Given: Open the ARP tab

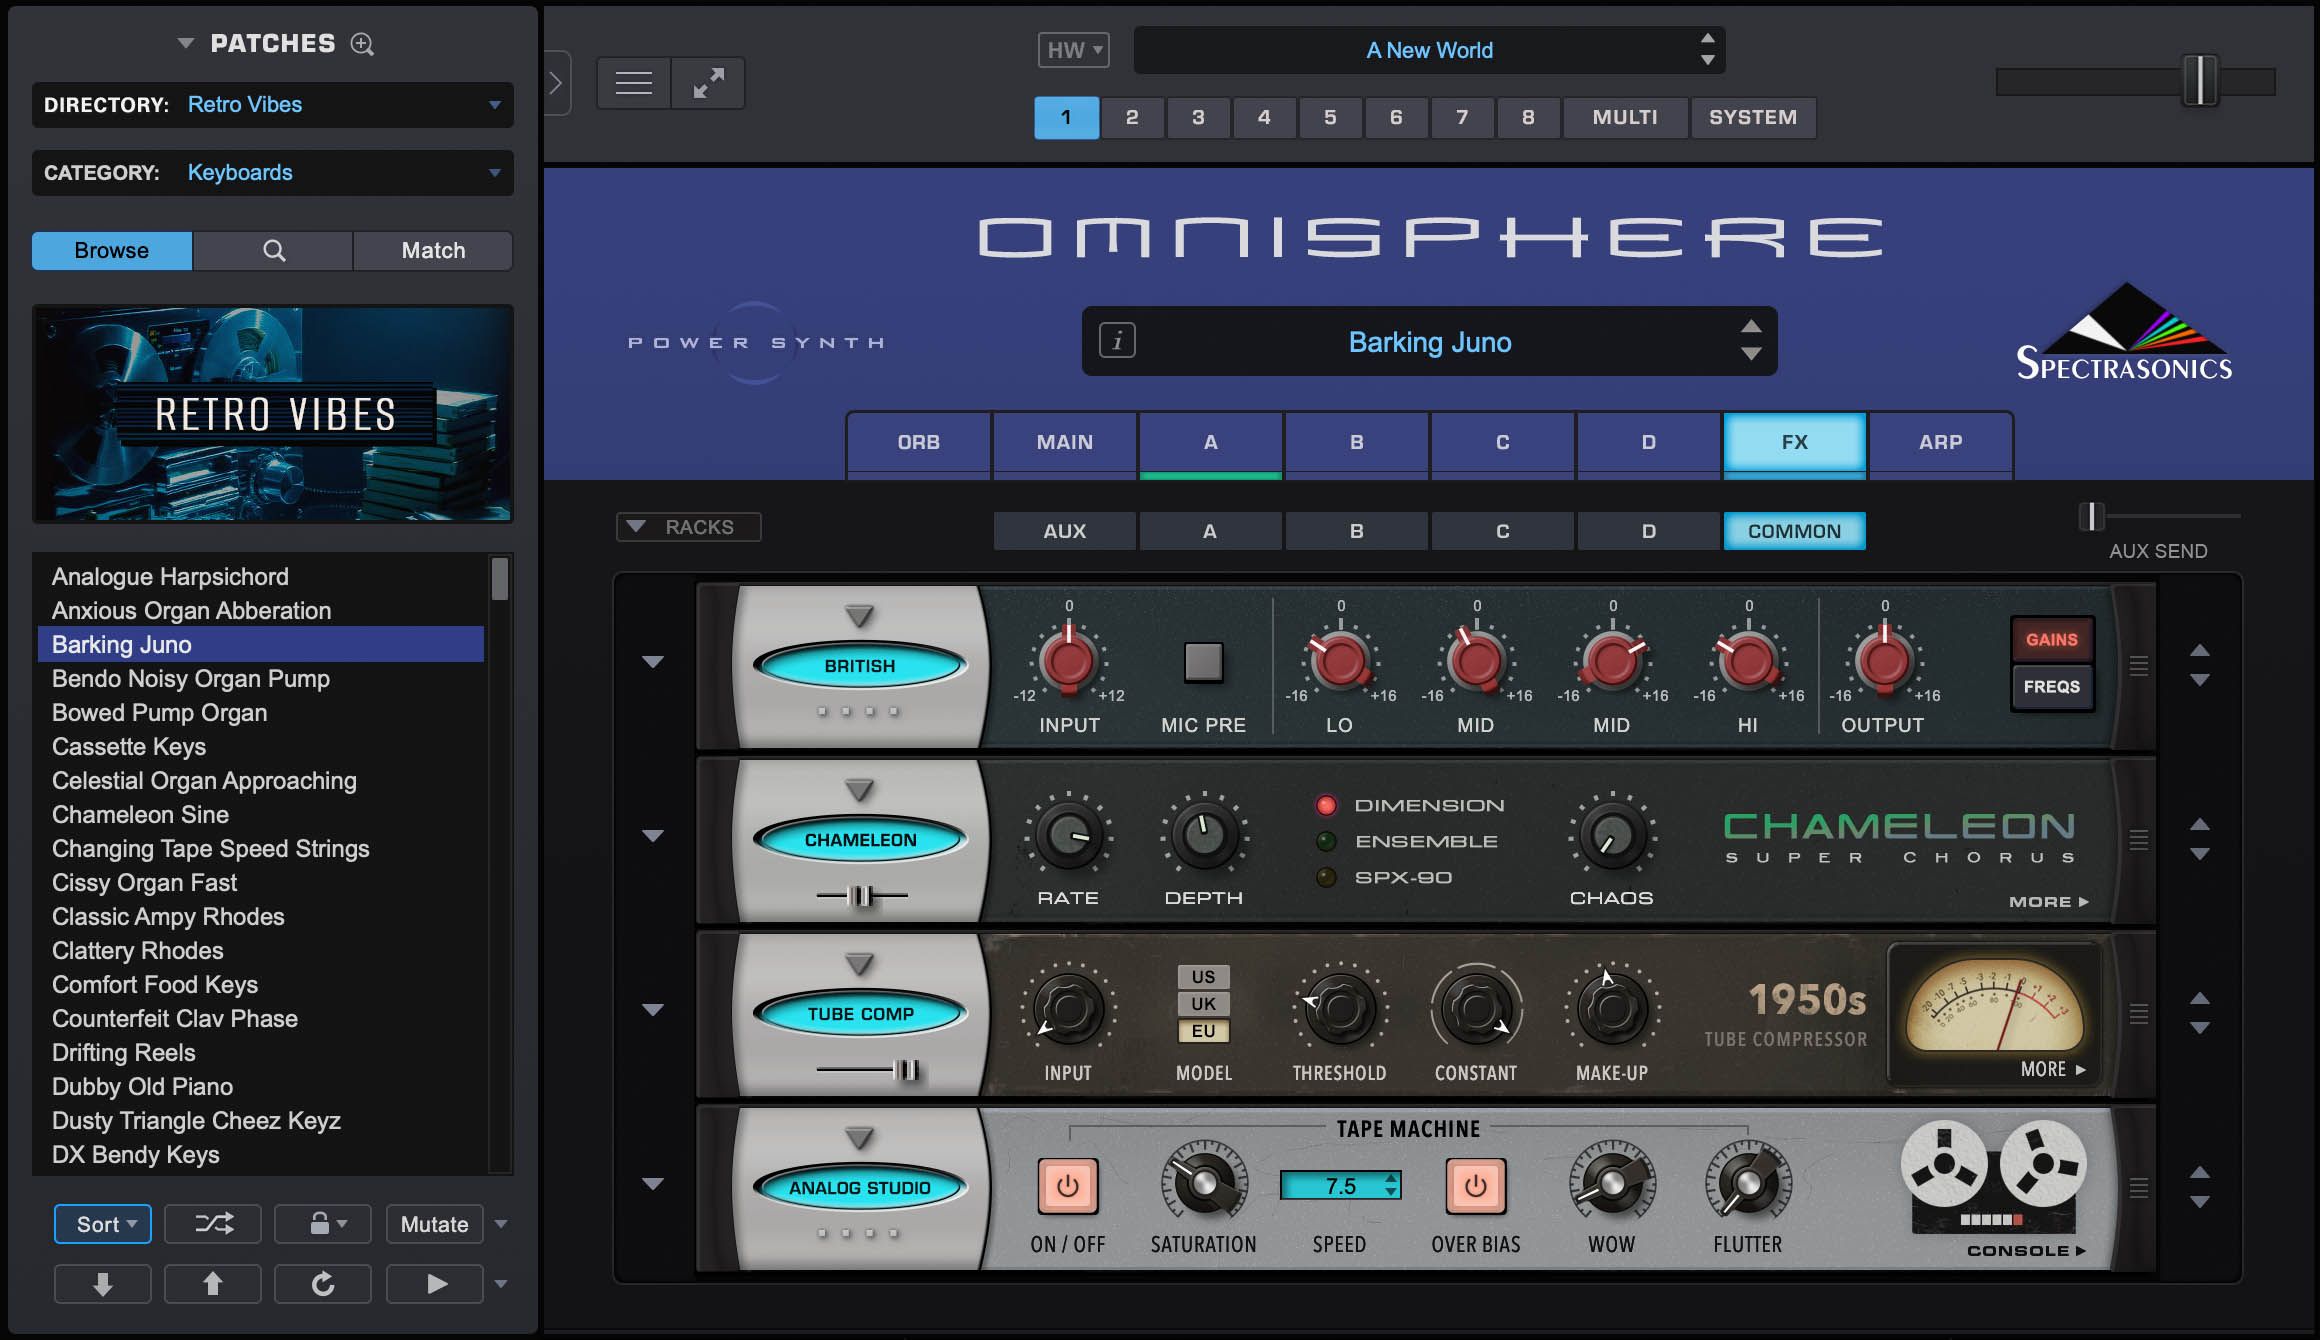Looking at the screenshot, I should 1940,442.
